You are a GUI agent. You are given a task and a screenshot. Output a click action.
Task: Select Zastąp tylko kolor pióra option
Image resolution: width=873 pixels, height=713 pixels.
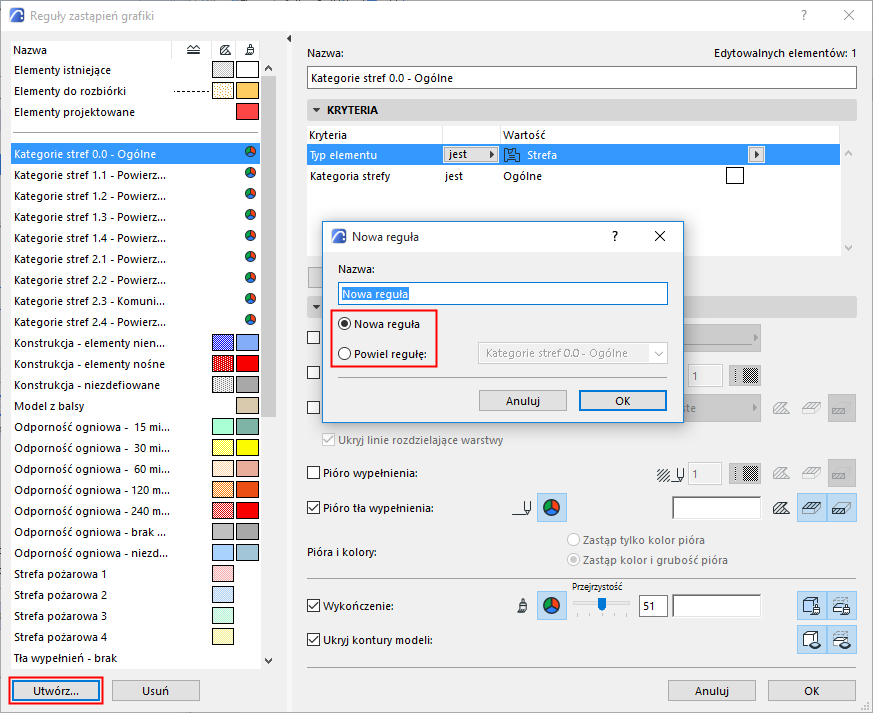573,539
